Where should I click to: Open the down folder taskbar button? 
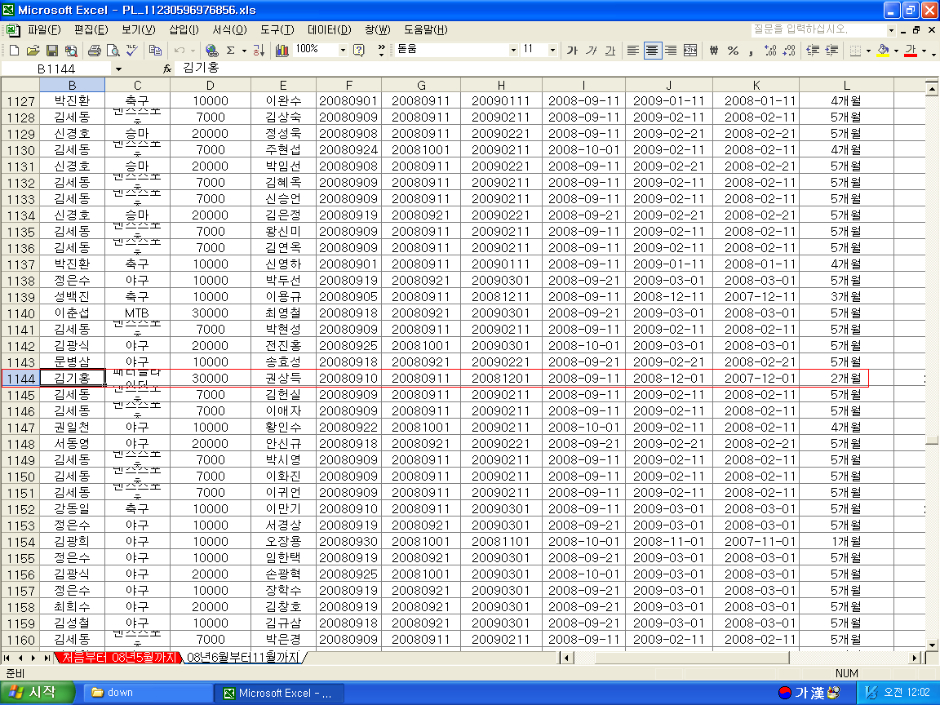tap(147, 693)
